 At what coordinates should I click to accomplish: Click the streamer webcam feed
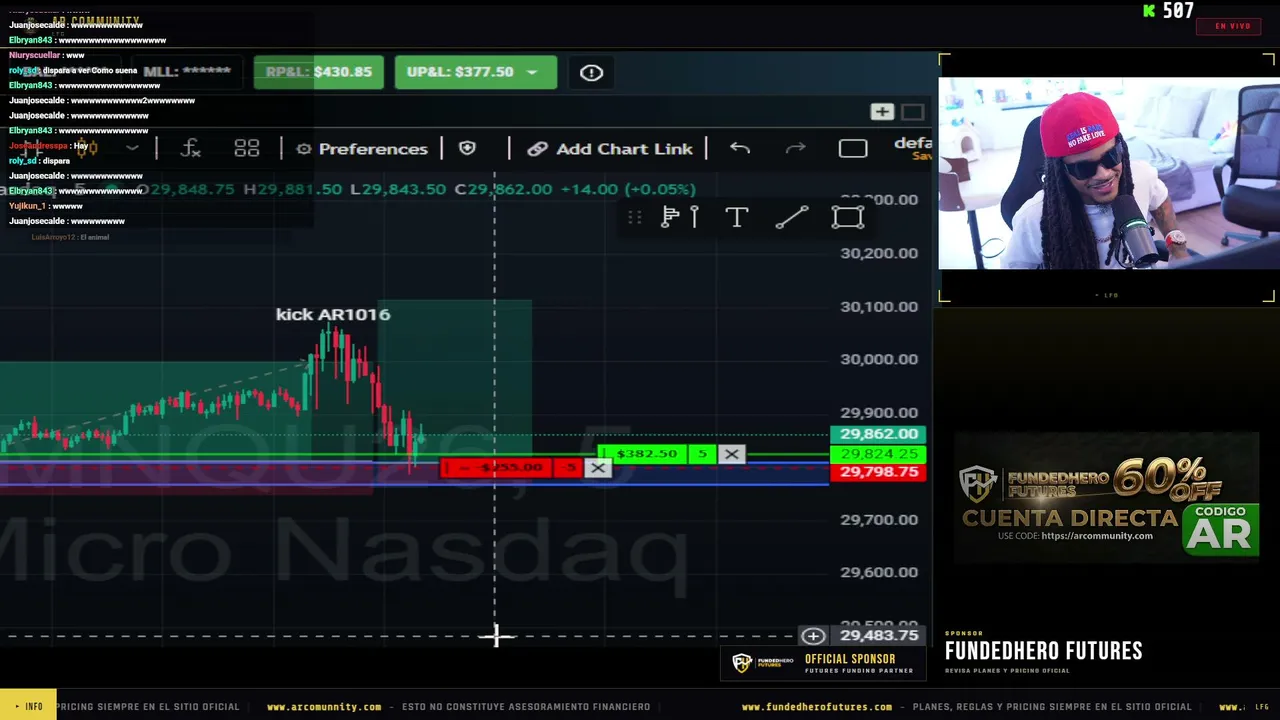(x=1108, y=174)
